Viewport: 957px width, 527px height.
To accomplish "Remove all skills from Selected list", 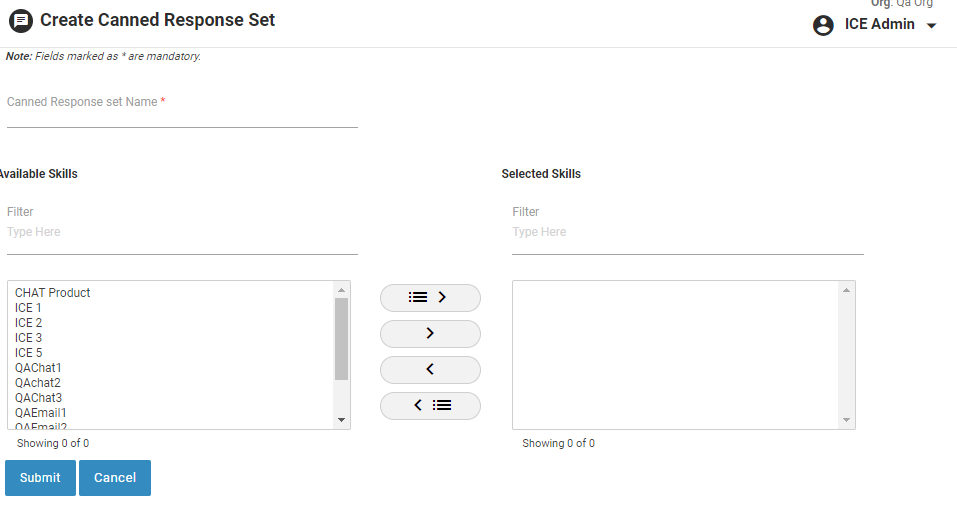I will click(430, 405).
